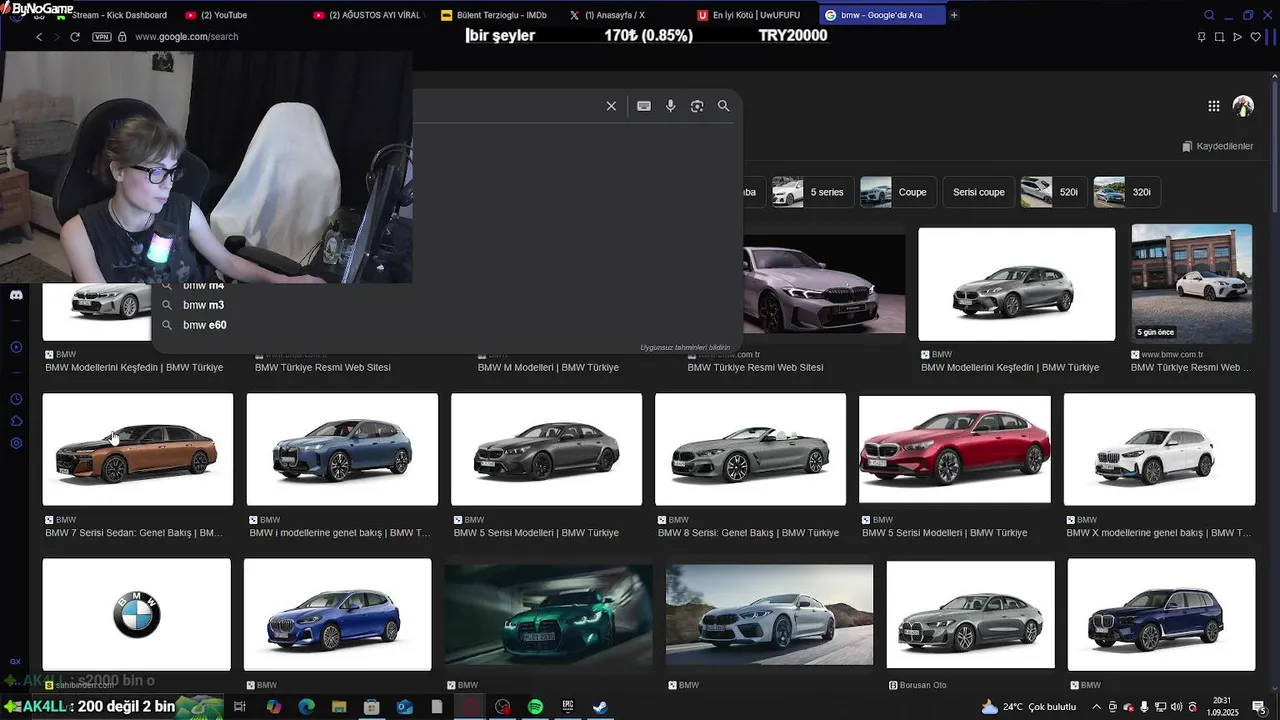Open the taskbar notification center icon
The width and height of the screenshot is (1280, 720).
[1259, 707]
